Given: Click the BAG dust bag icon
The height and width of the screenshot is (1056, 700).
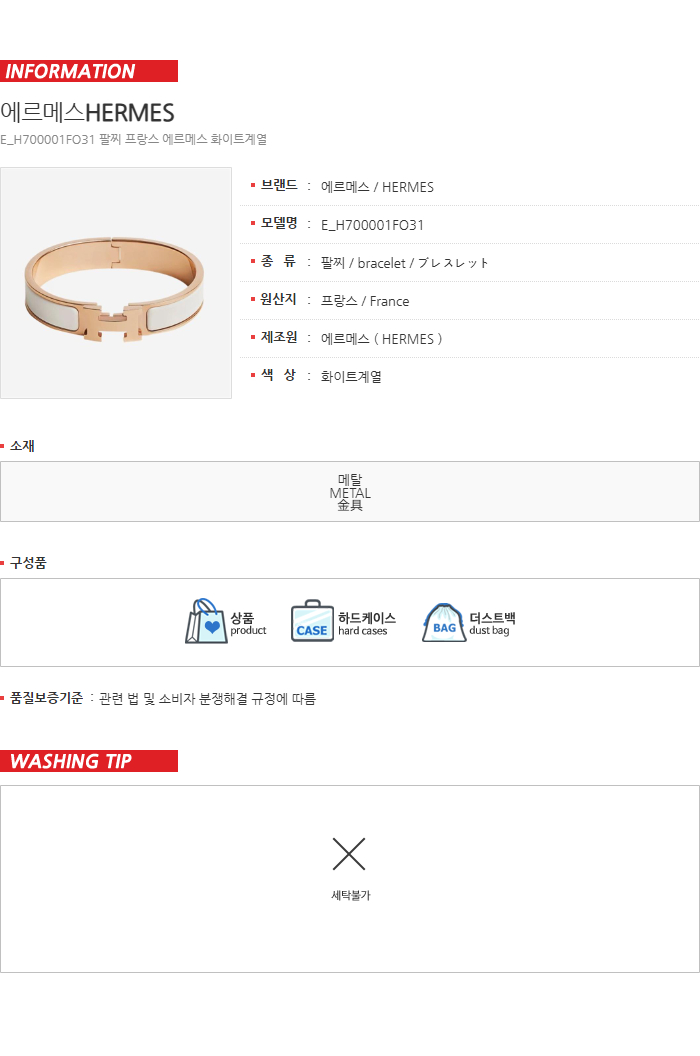Looking at the screenshot, I should coord(444,622).
